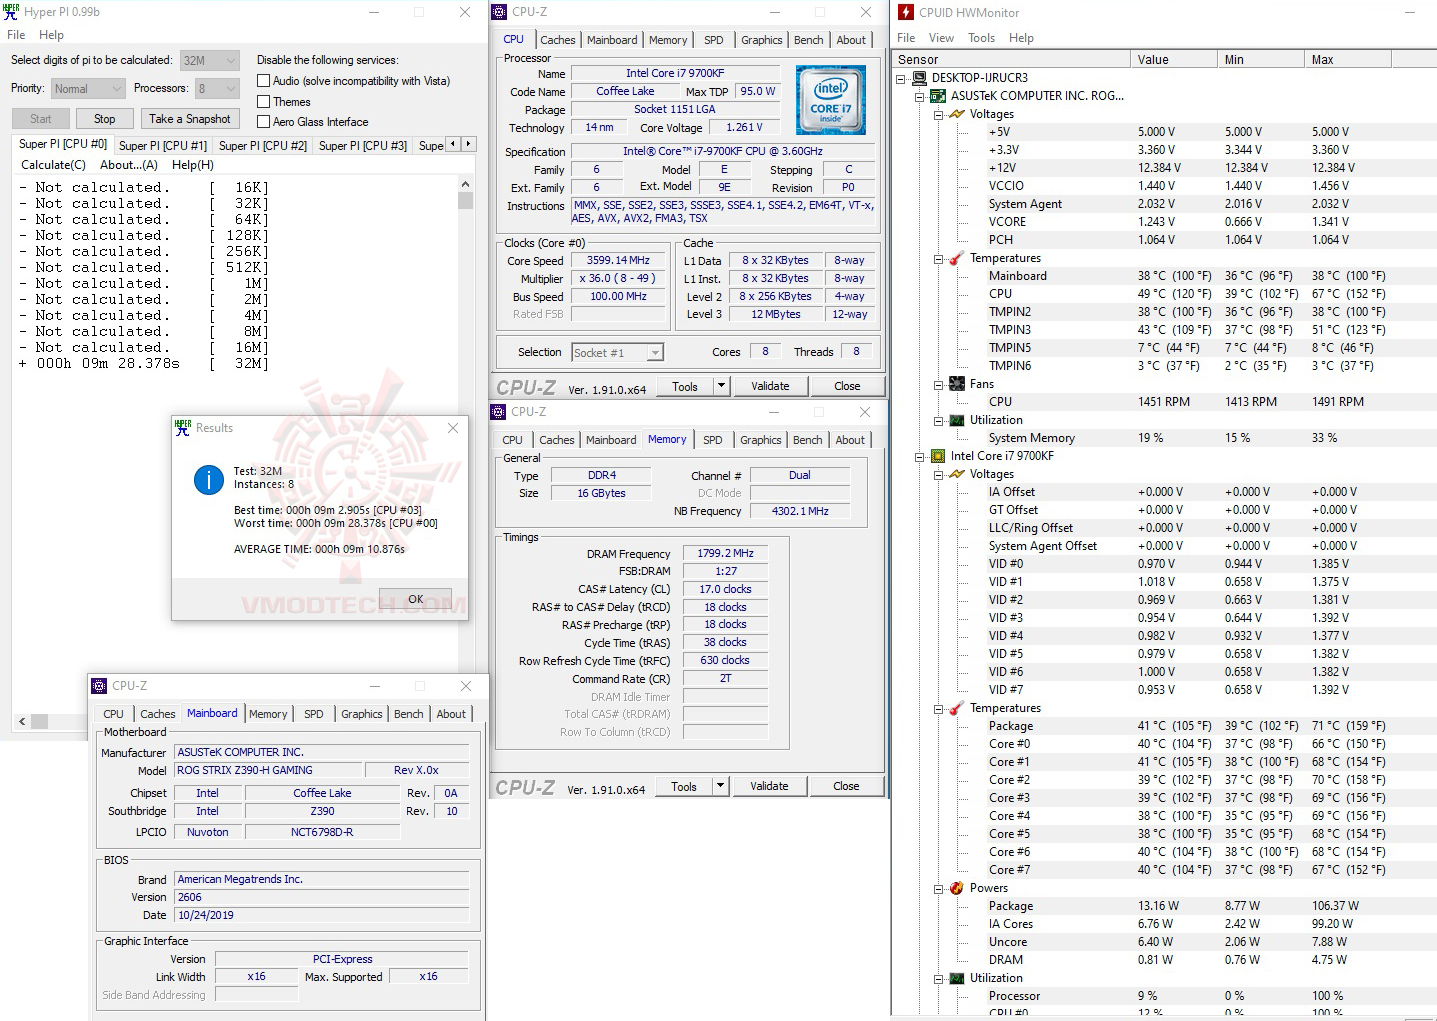Click the Intel Core i7 logo in CPU-Z

[x=831, y=100]
